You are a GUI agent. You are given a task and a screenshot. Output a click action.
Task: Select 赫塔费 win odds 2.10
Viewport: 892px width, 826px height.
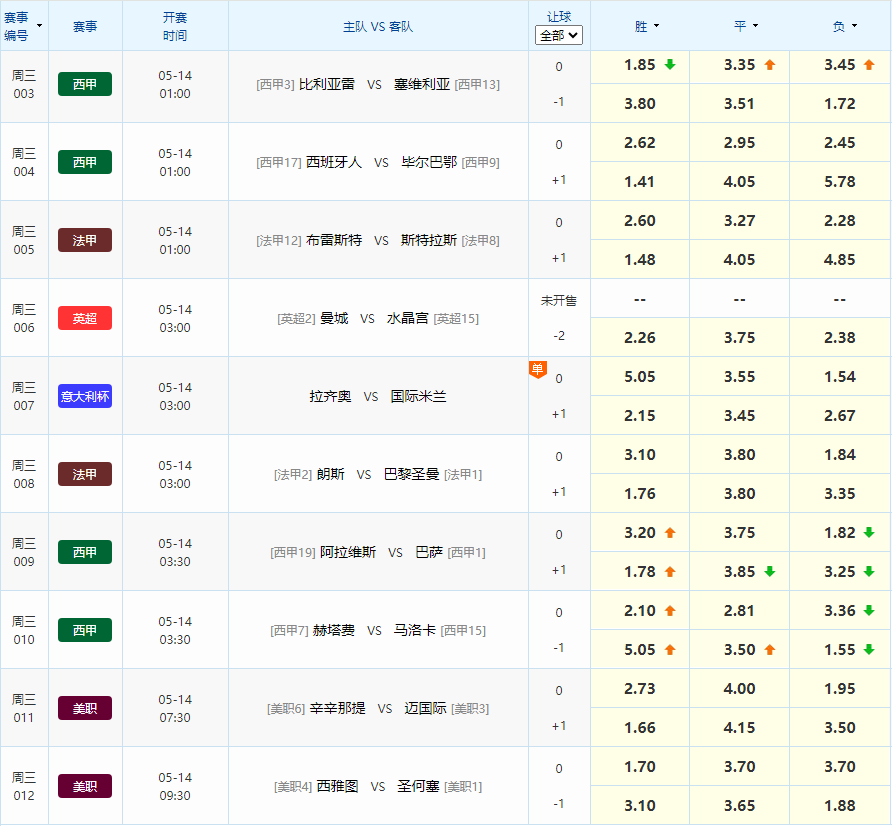640,610
